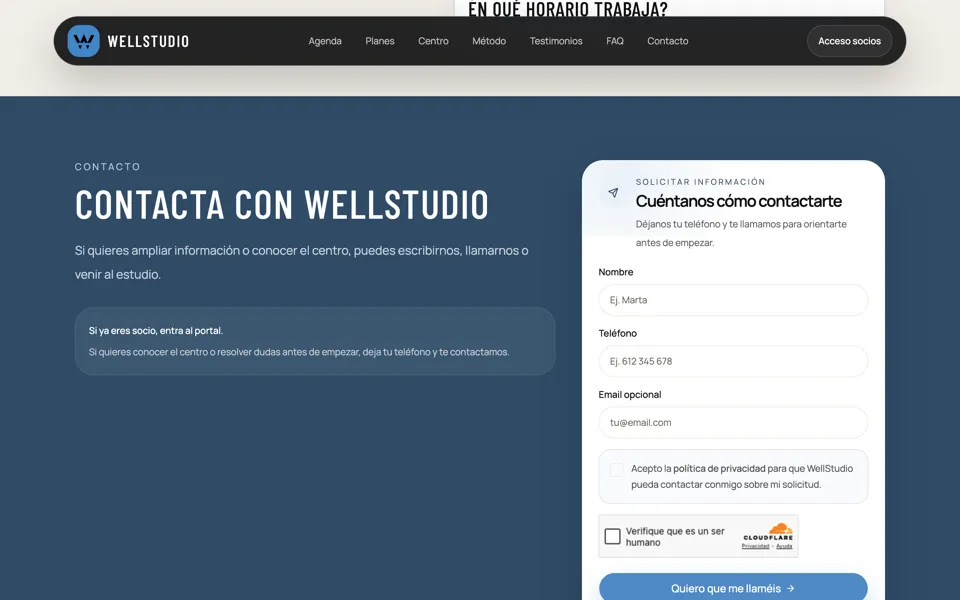Click the Cloudflare Ayuda link
The width and height of the screenshot is (960, 600).
(784, 546)
